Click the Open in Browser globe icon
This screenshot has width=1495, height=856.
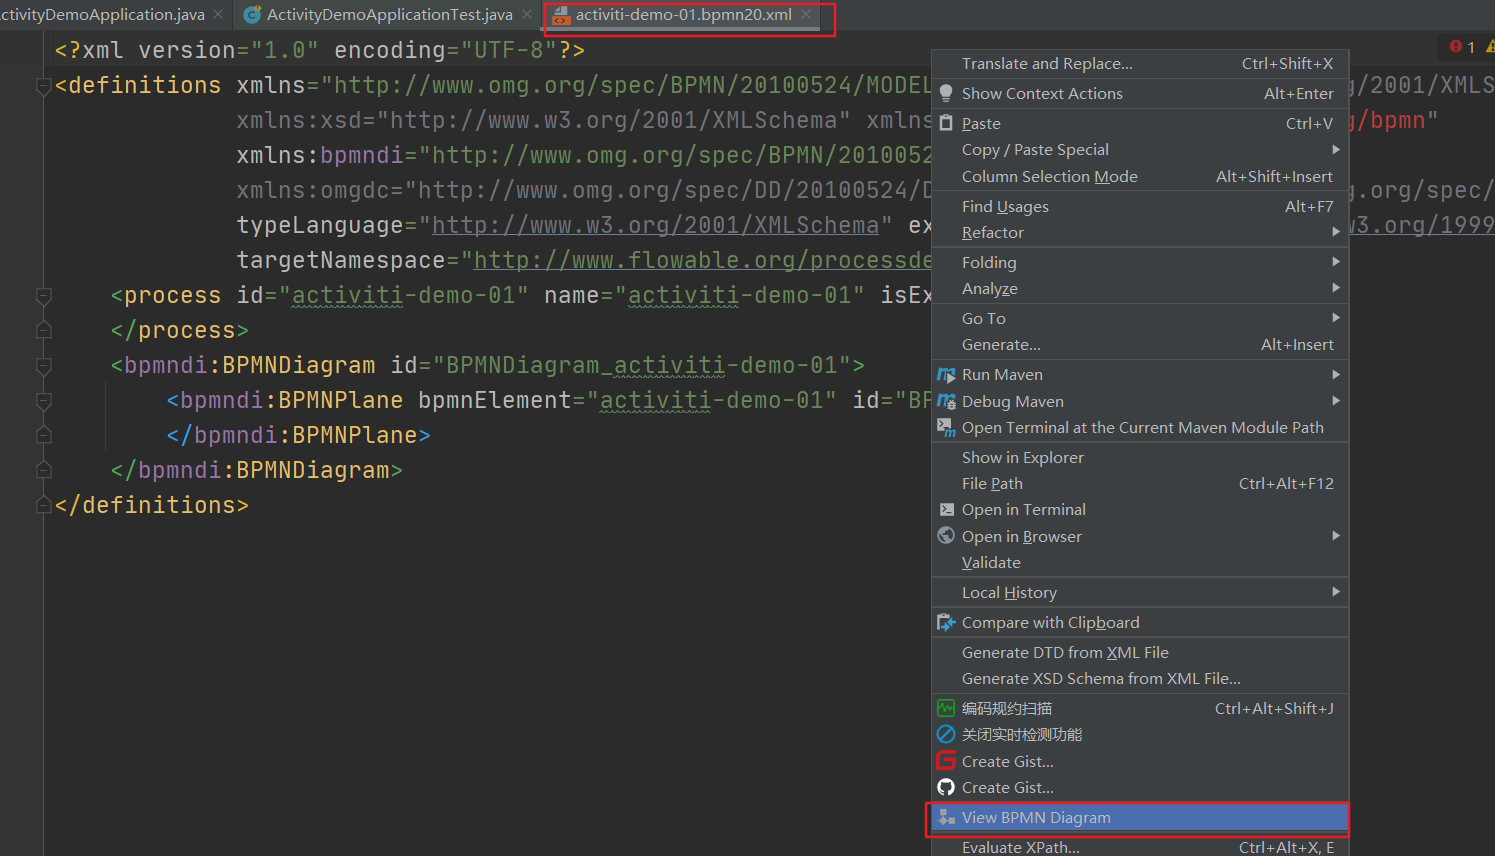pos(946,535)
